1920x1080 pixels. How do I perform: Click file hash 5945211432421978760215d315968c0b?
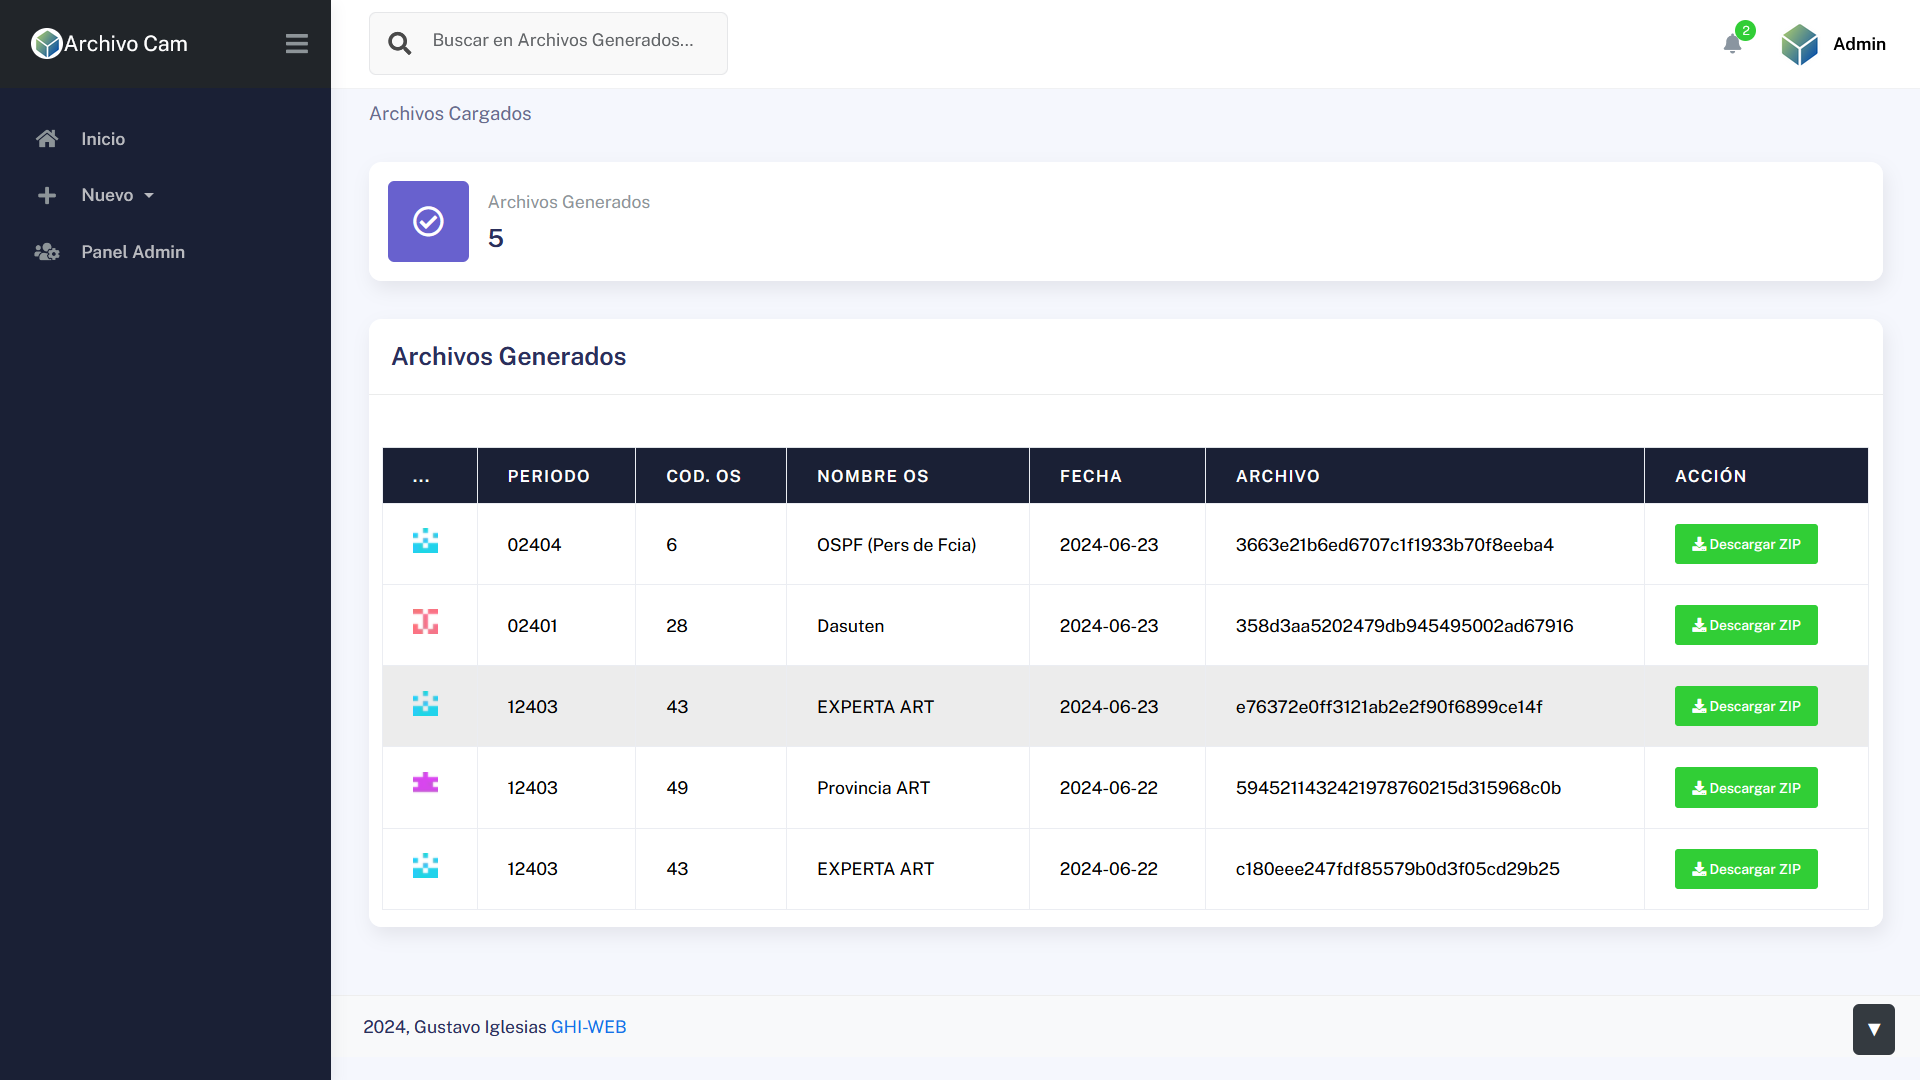1398,788
